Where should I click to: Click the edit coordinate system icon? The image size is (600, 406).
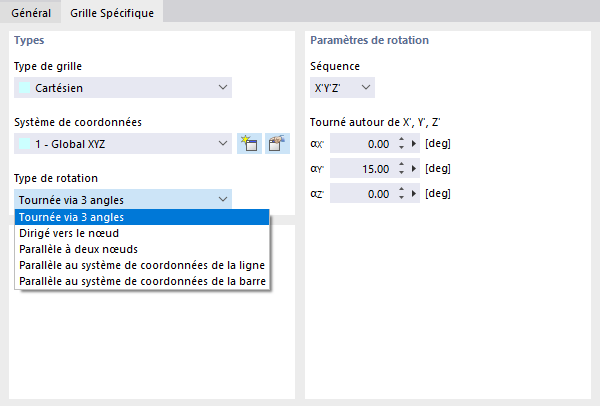coord(277,144)
